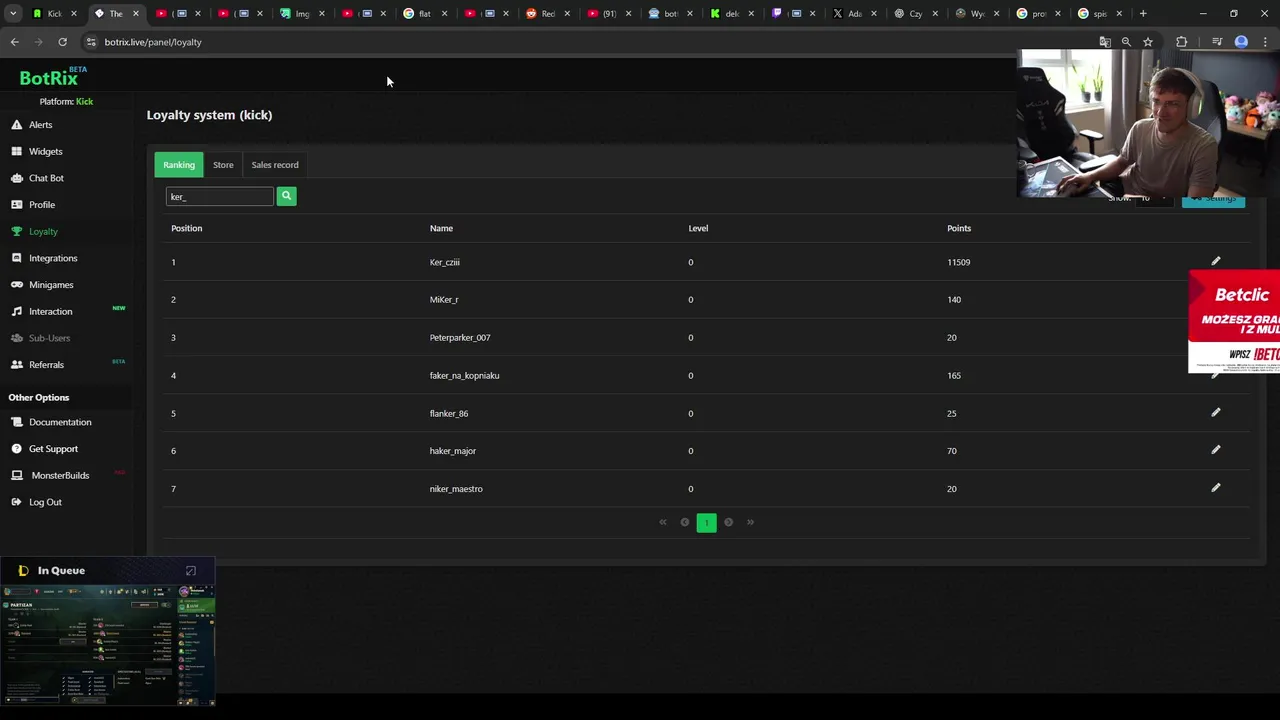Click the Betclic advertisement banner

tap(1234, 321)
